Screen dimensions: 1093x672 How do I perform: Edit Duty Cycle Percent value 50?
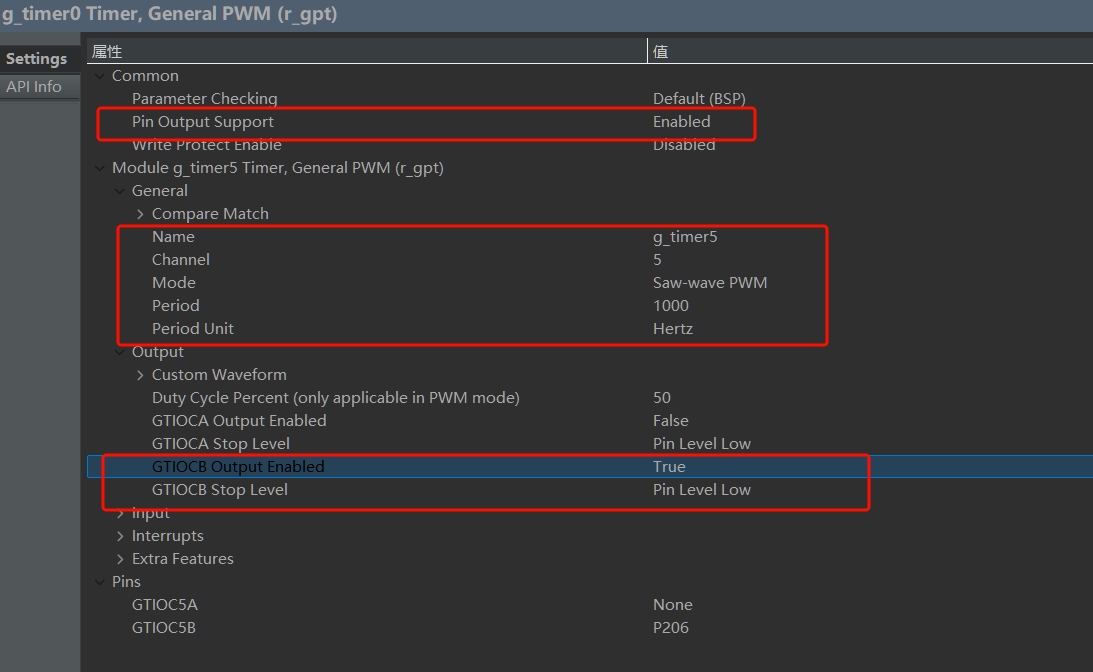pos(662,398)
